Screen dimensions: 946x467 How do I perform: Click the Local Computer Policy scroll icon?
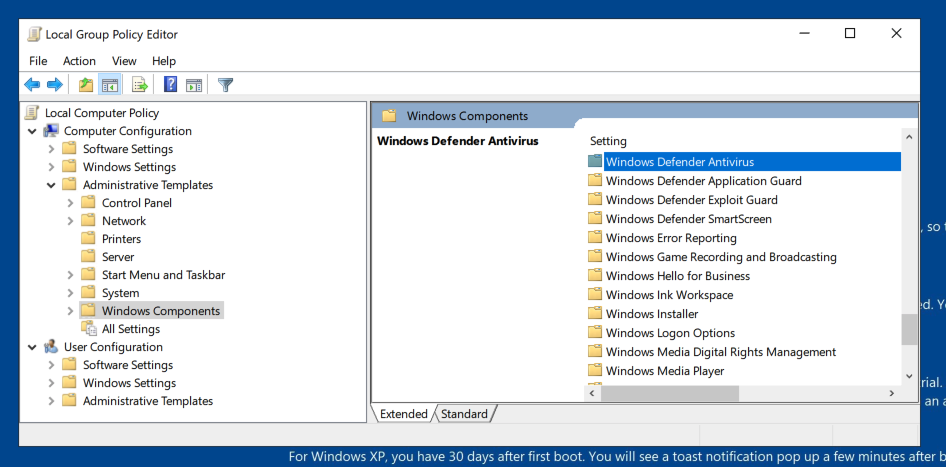pyautogui.click(x=33, y=113)
